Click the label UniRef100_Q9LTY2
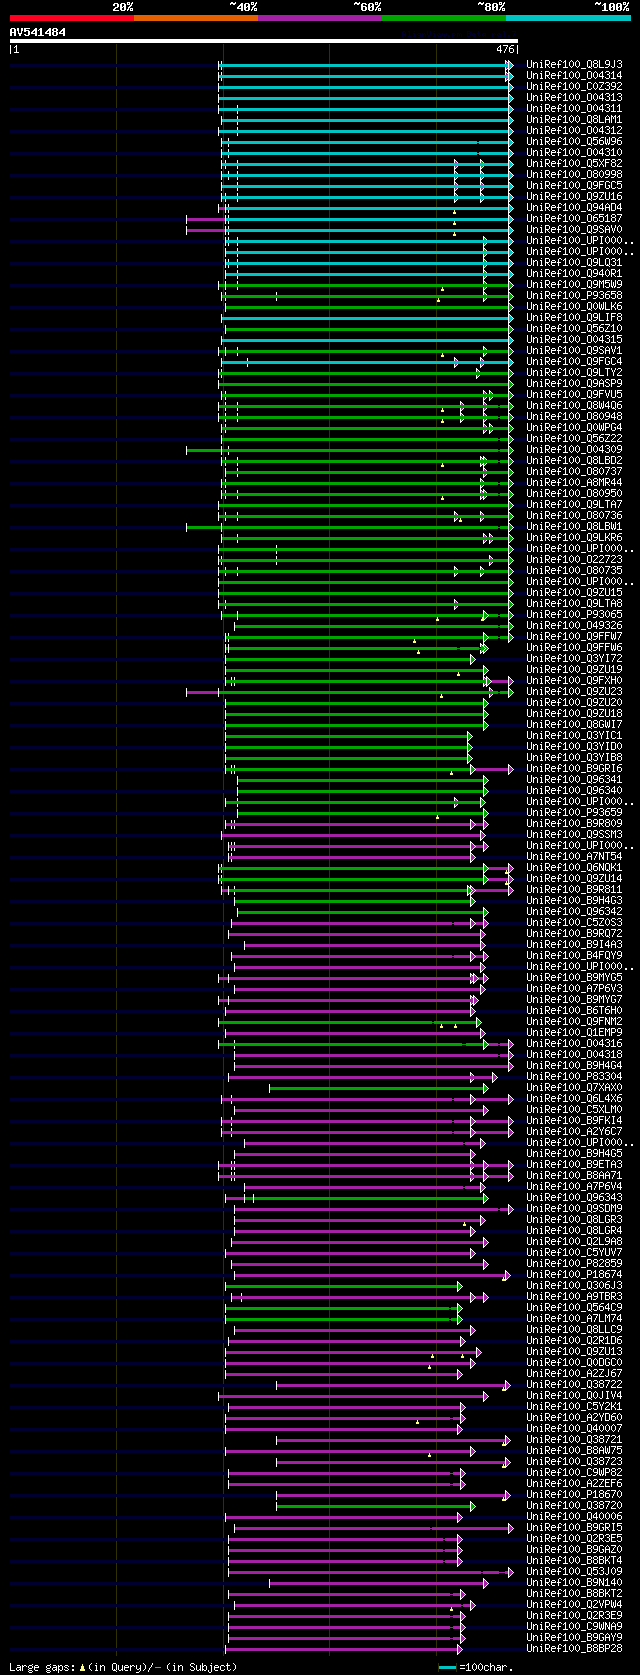This screenshot has height=1675, width=640. pos(574,372)
